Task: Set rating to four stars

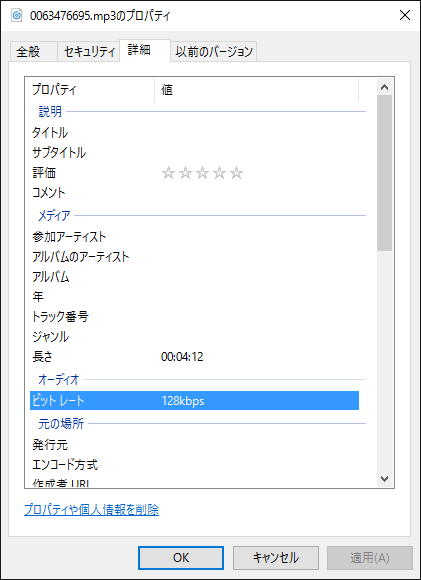Action: coord(219,173)
